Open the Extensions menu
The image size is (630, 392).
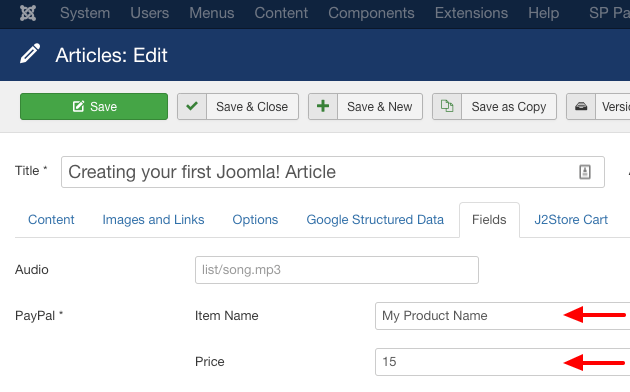click(471, 13)
